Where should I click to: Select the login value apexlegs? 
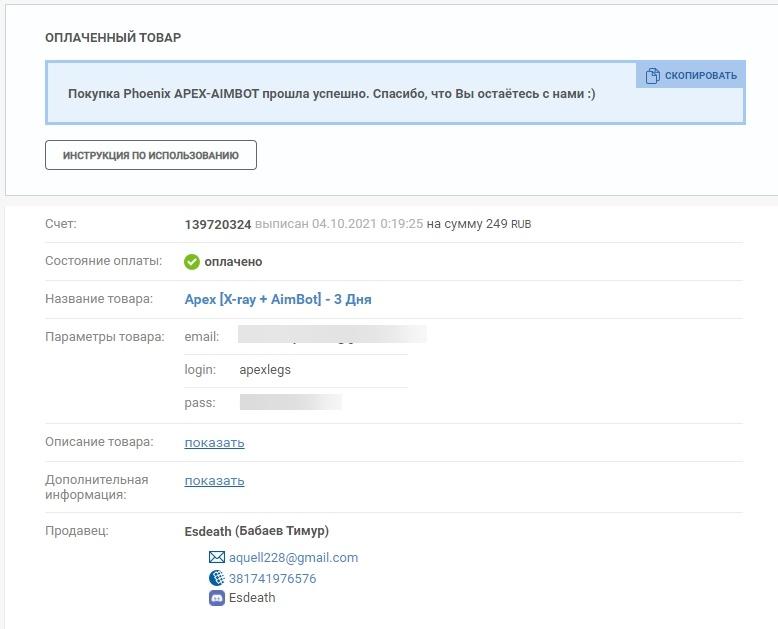click(x=265, y=369)
